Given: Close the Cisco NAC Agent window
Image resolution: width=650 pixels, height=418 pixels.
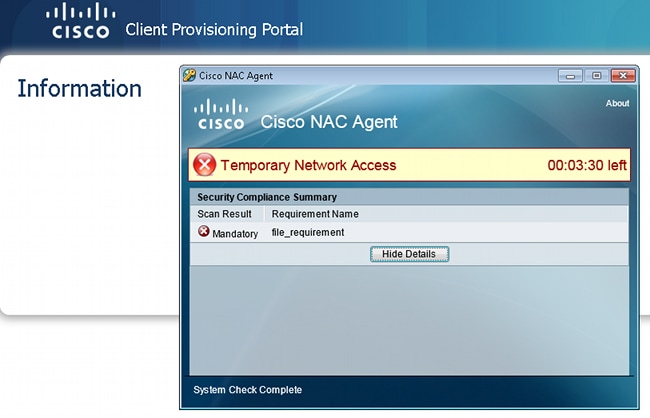Looking at the screenshot, I should click(623, 76).
